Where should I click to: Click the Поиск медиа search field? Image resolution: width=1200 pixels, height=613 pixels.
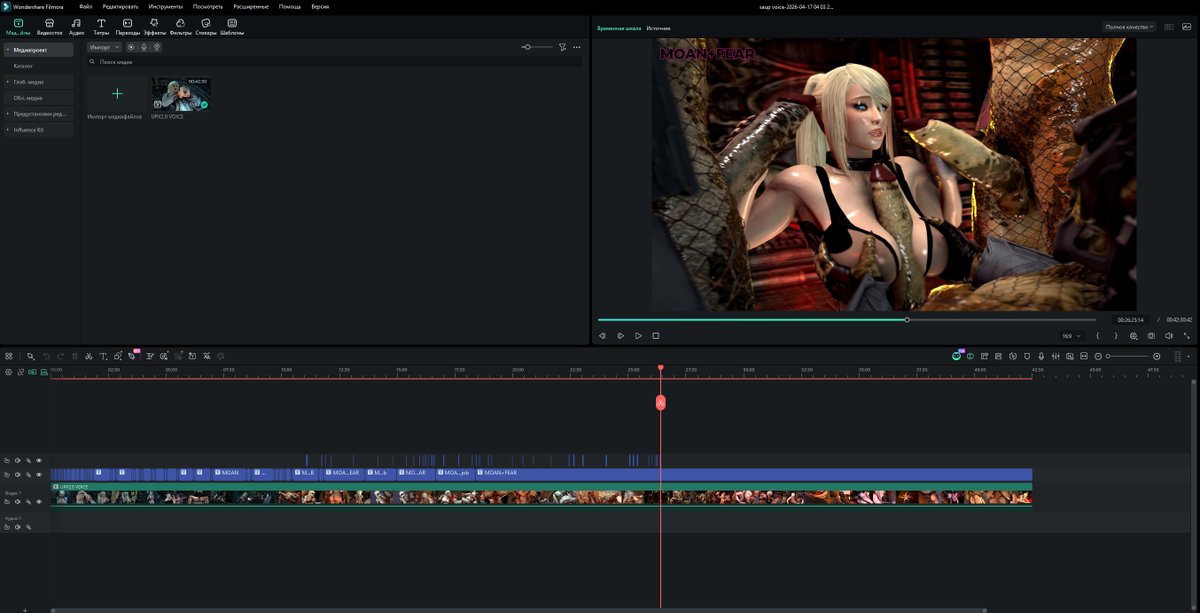[334, 62]
